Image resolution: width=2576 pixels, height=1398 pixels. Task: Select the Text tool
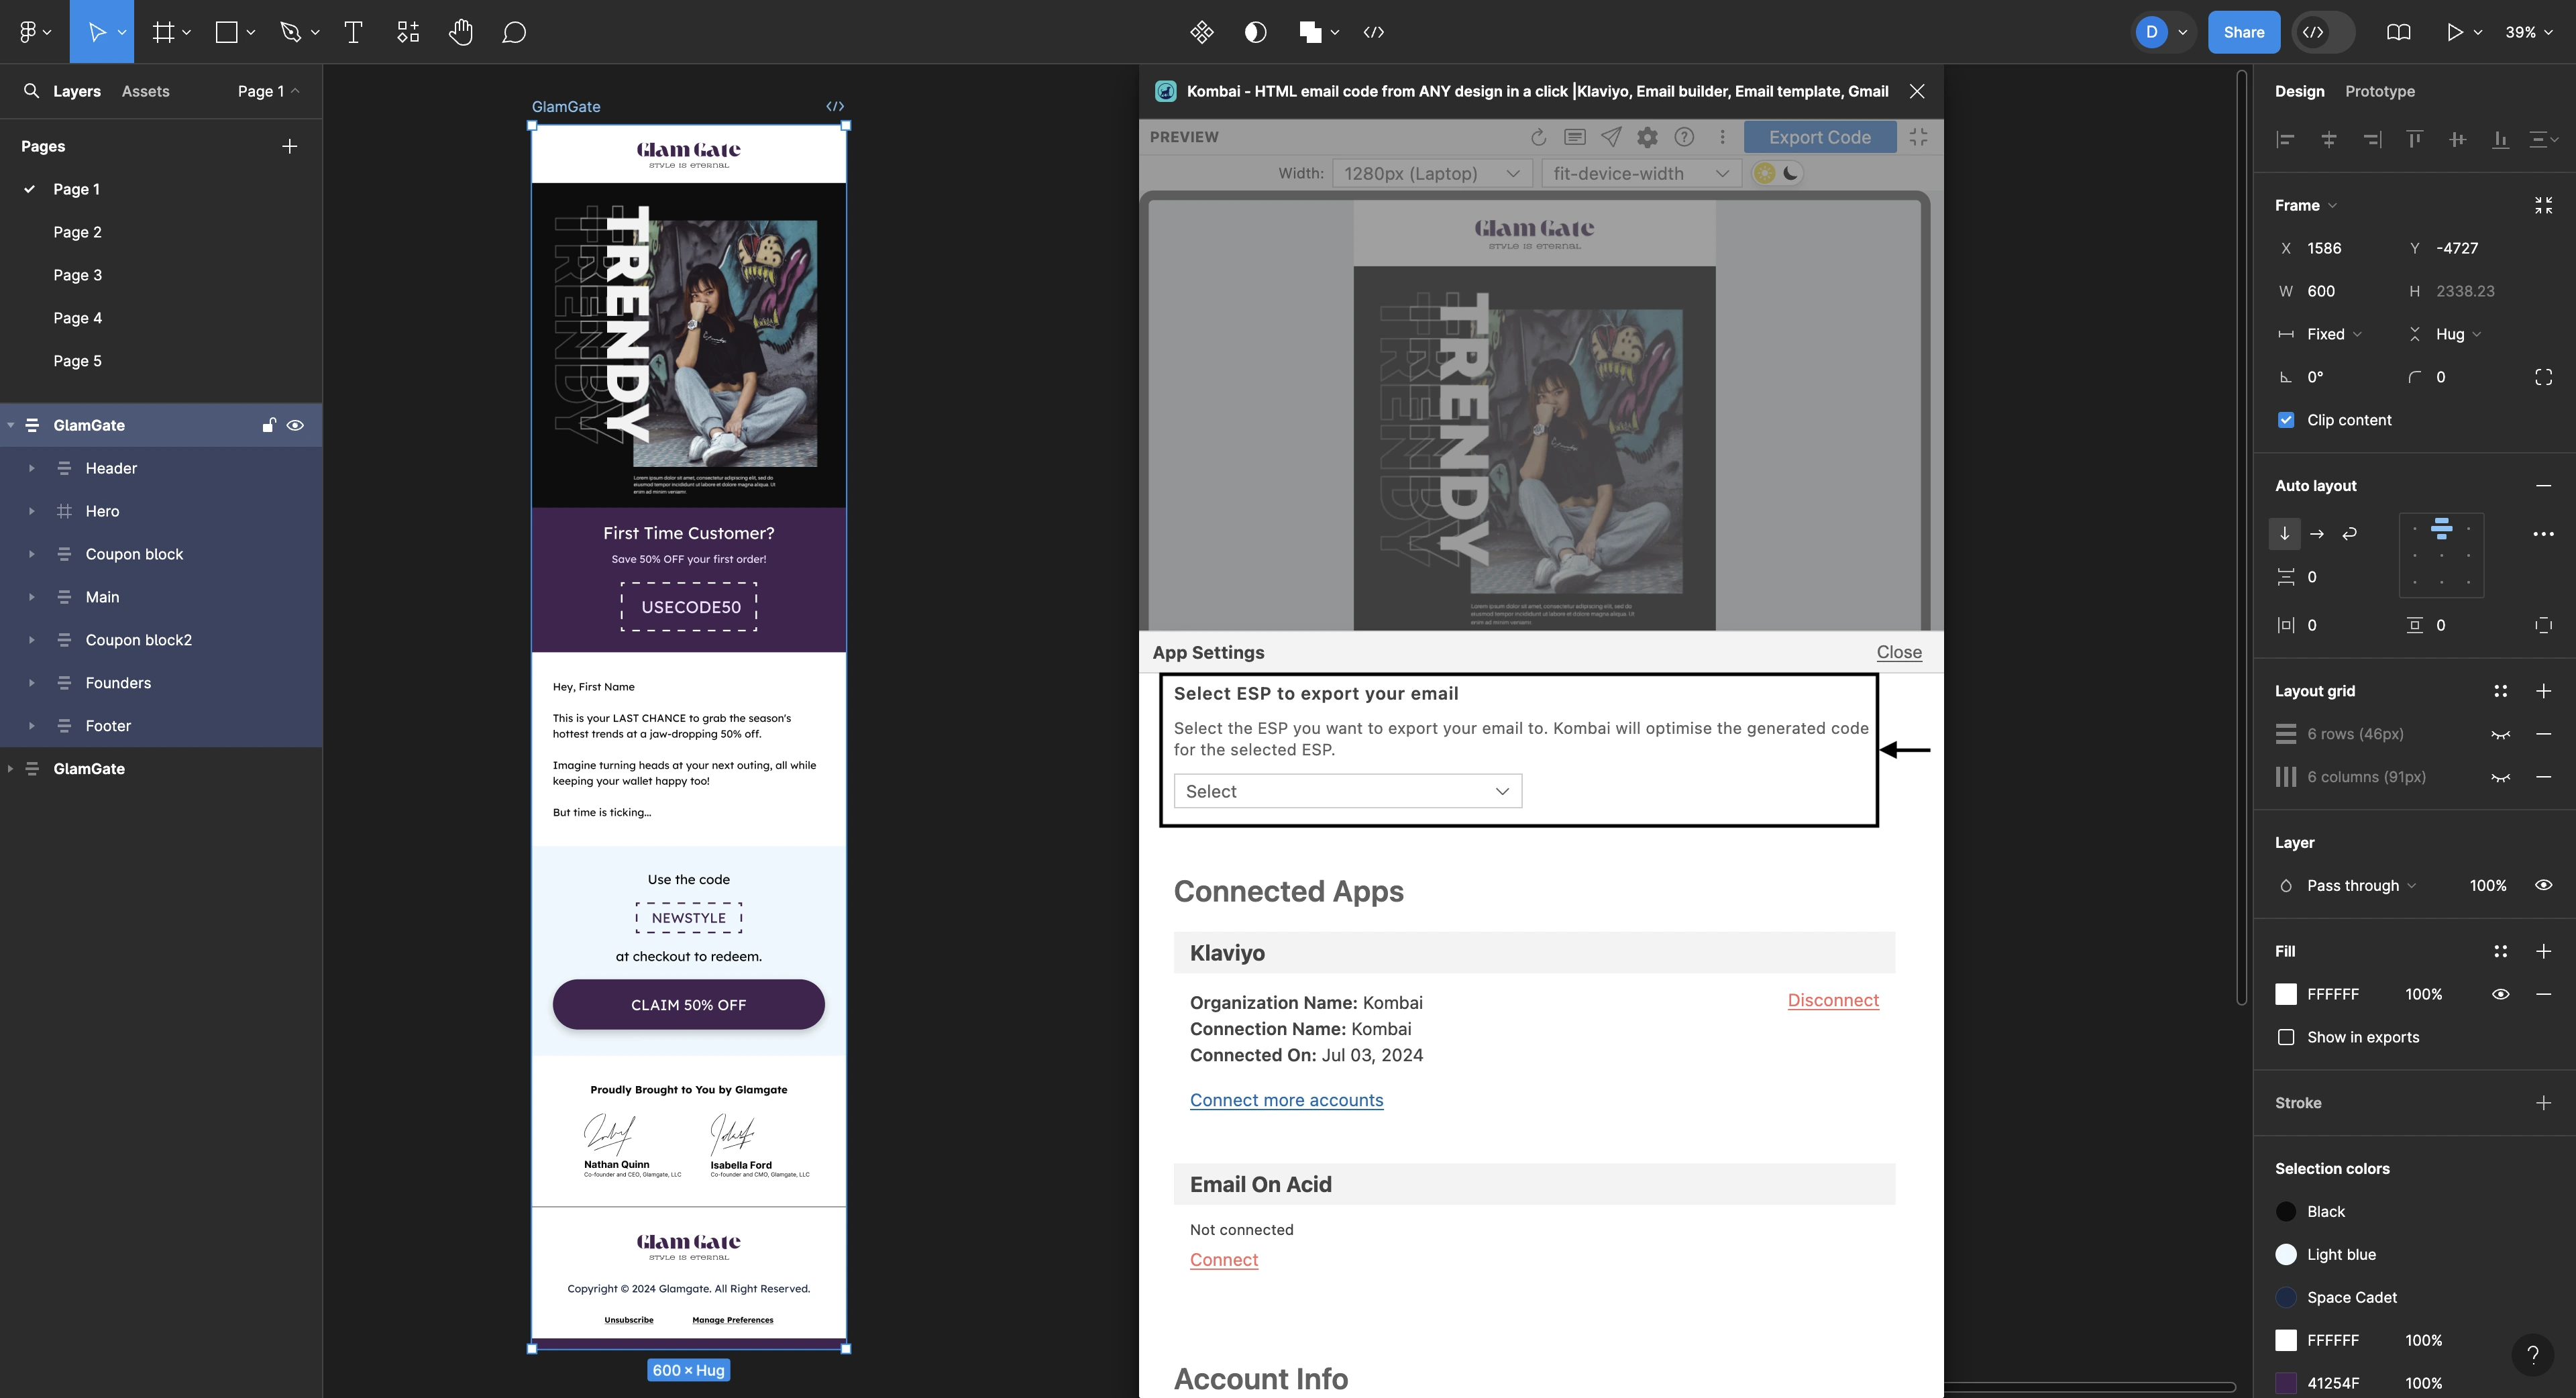point(353,32)
